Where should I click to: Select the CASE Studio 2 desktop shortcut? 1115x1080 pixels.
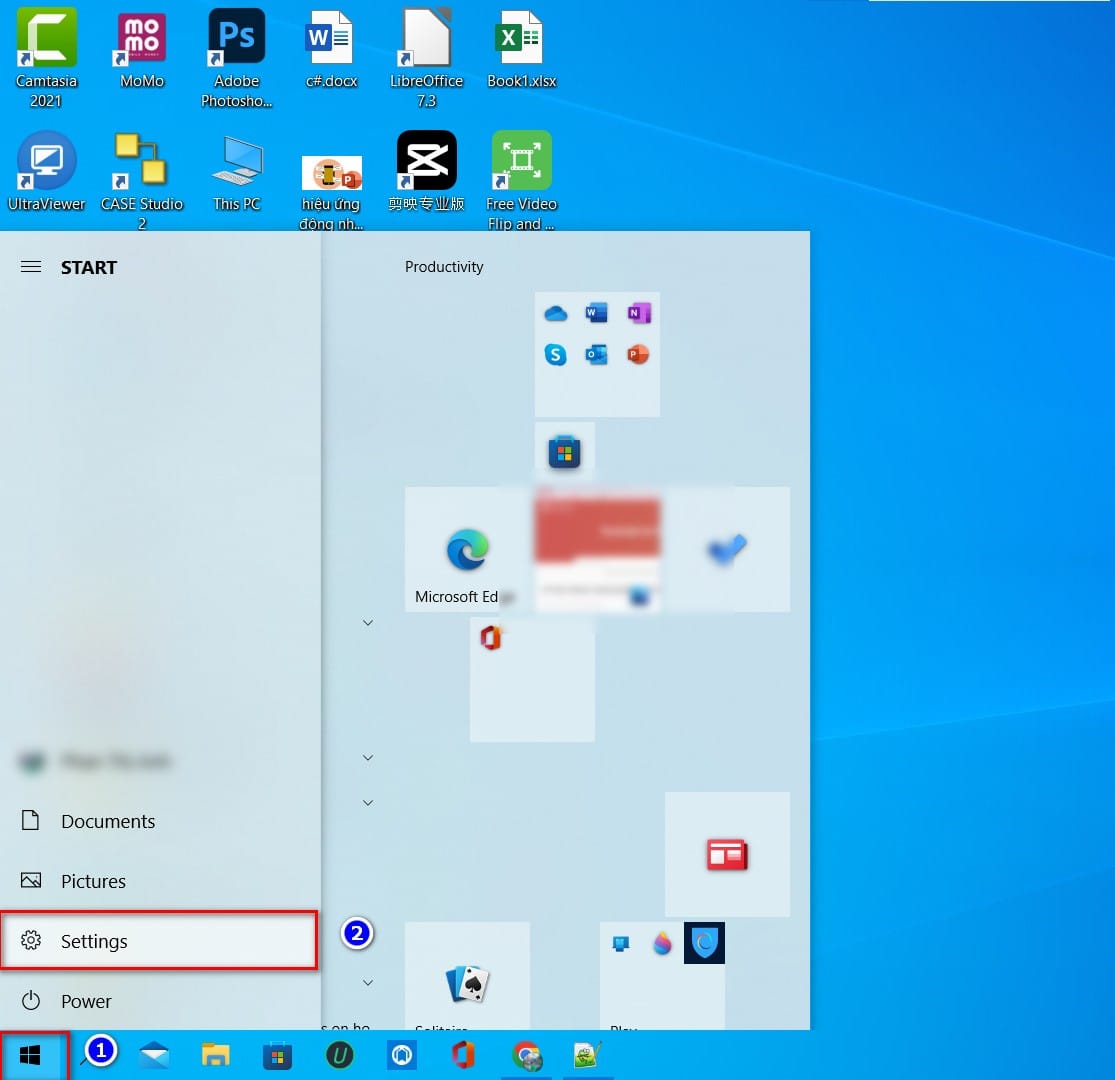[142, 181]
